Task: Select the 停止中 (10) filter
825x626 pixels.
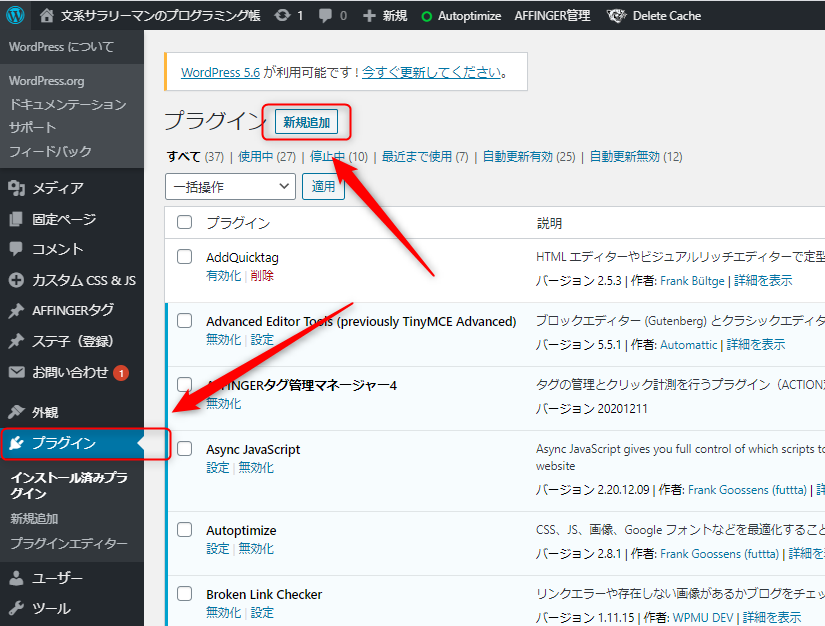Action: click(x=339, y=157)
